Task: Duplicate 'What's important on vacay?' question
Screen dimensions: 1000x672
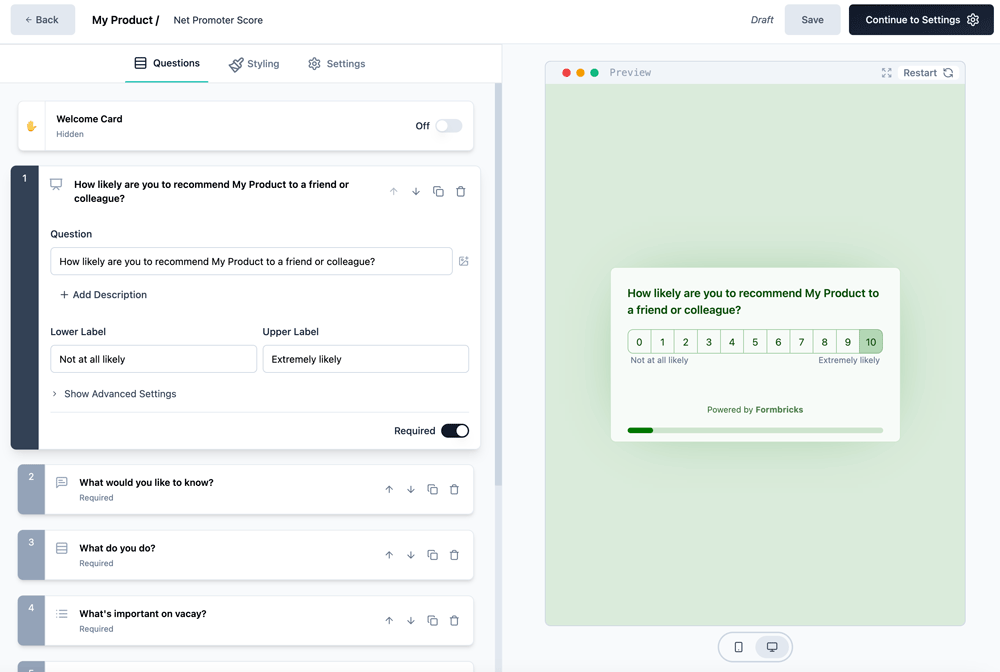Action: point(432,621)
